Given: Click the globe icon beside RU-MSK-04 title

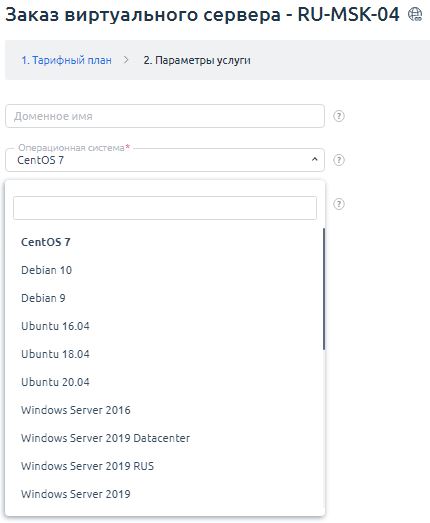Looking at the screenshot, I should (415, 14).
